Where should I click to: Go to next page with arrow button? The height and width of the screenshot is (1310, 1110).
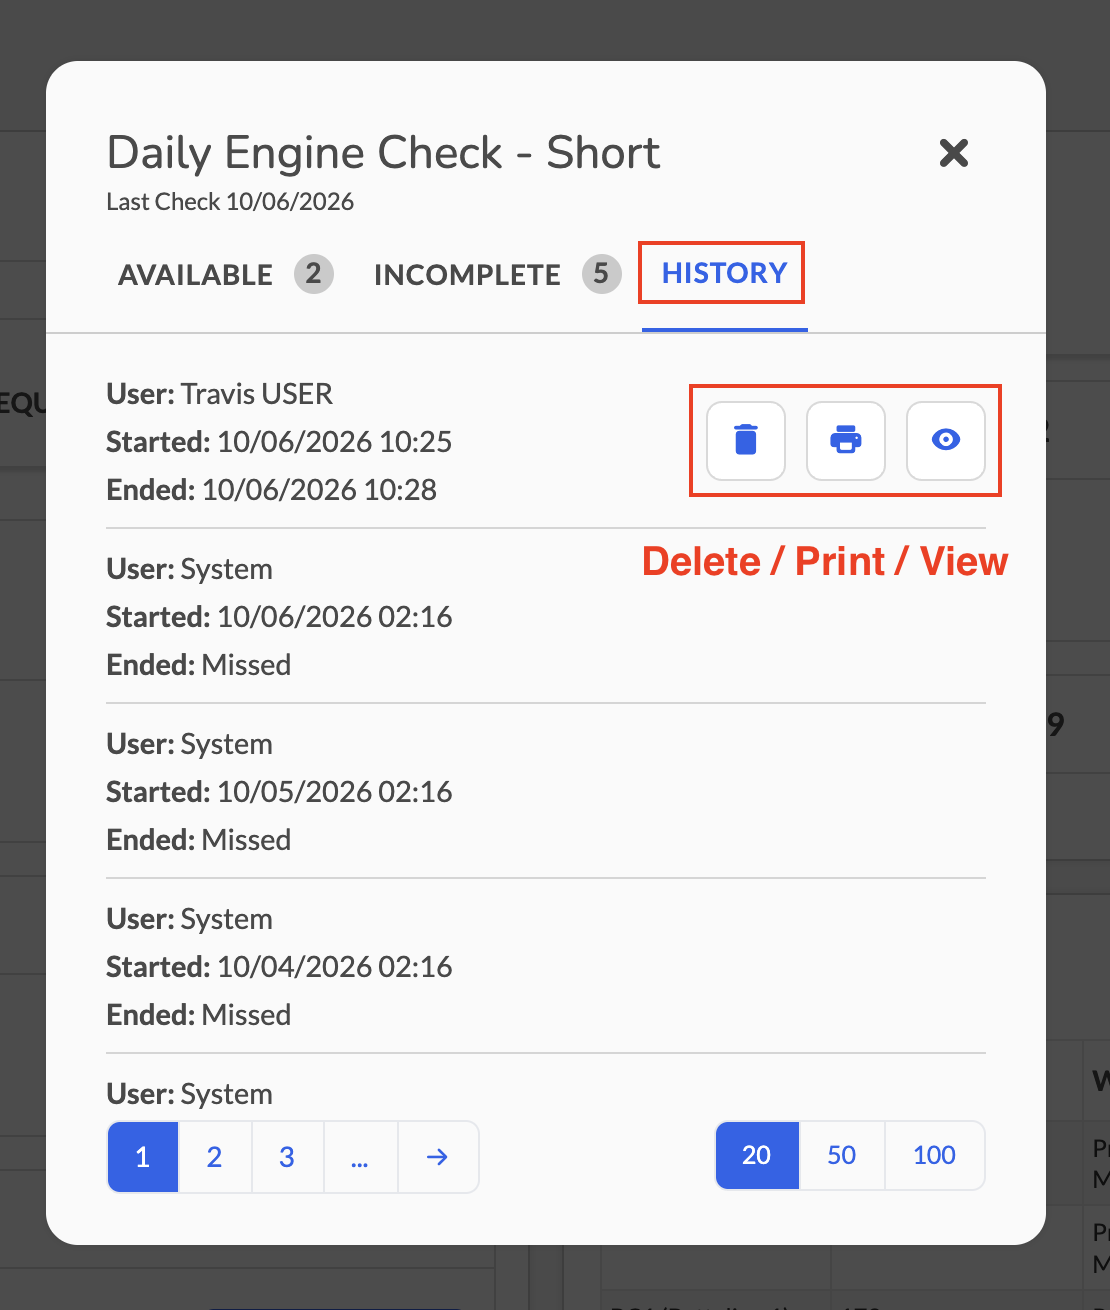(x=438, y=1157)
